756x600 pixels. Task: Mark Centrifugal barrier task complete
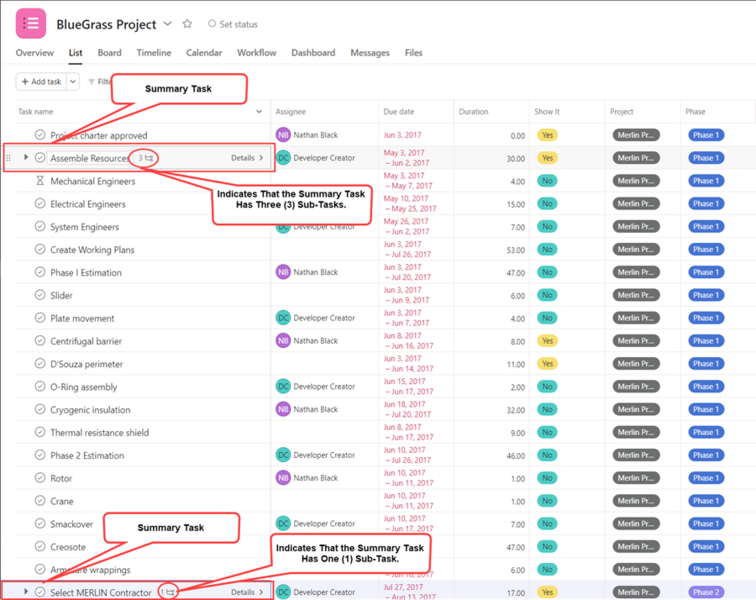[40, 341]
